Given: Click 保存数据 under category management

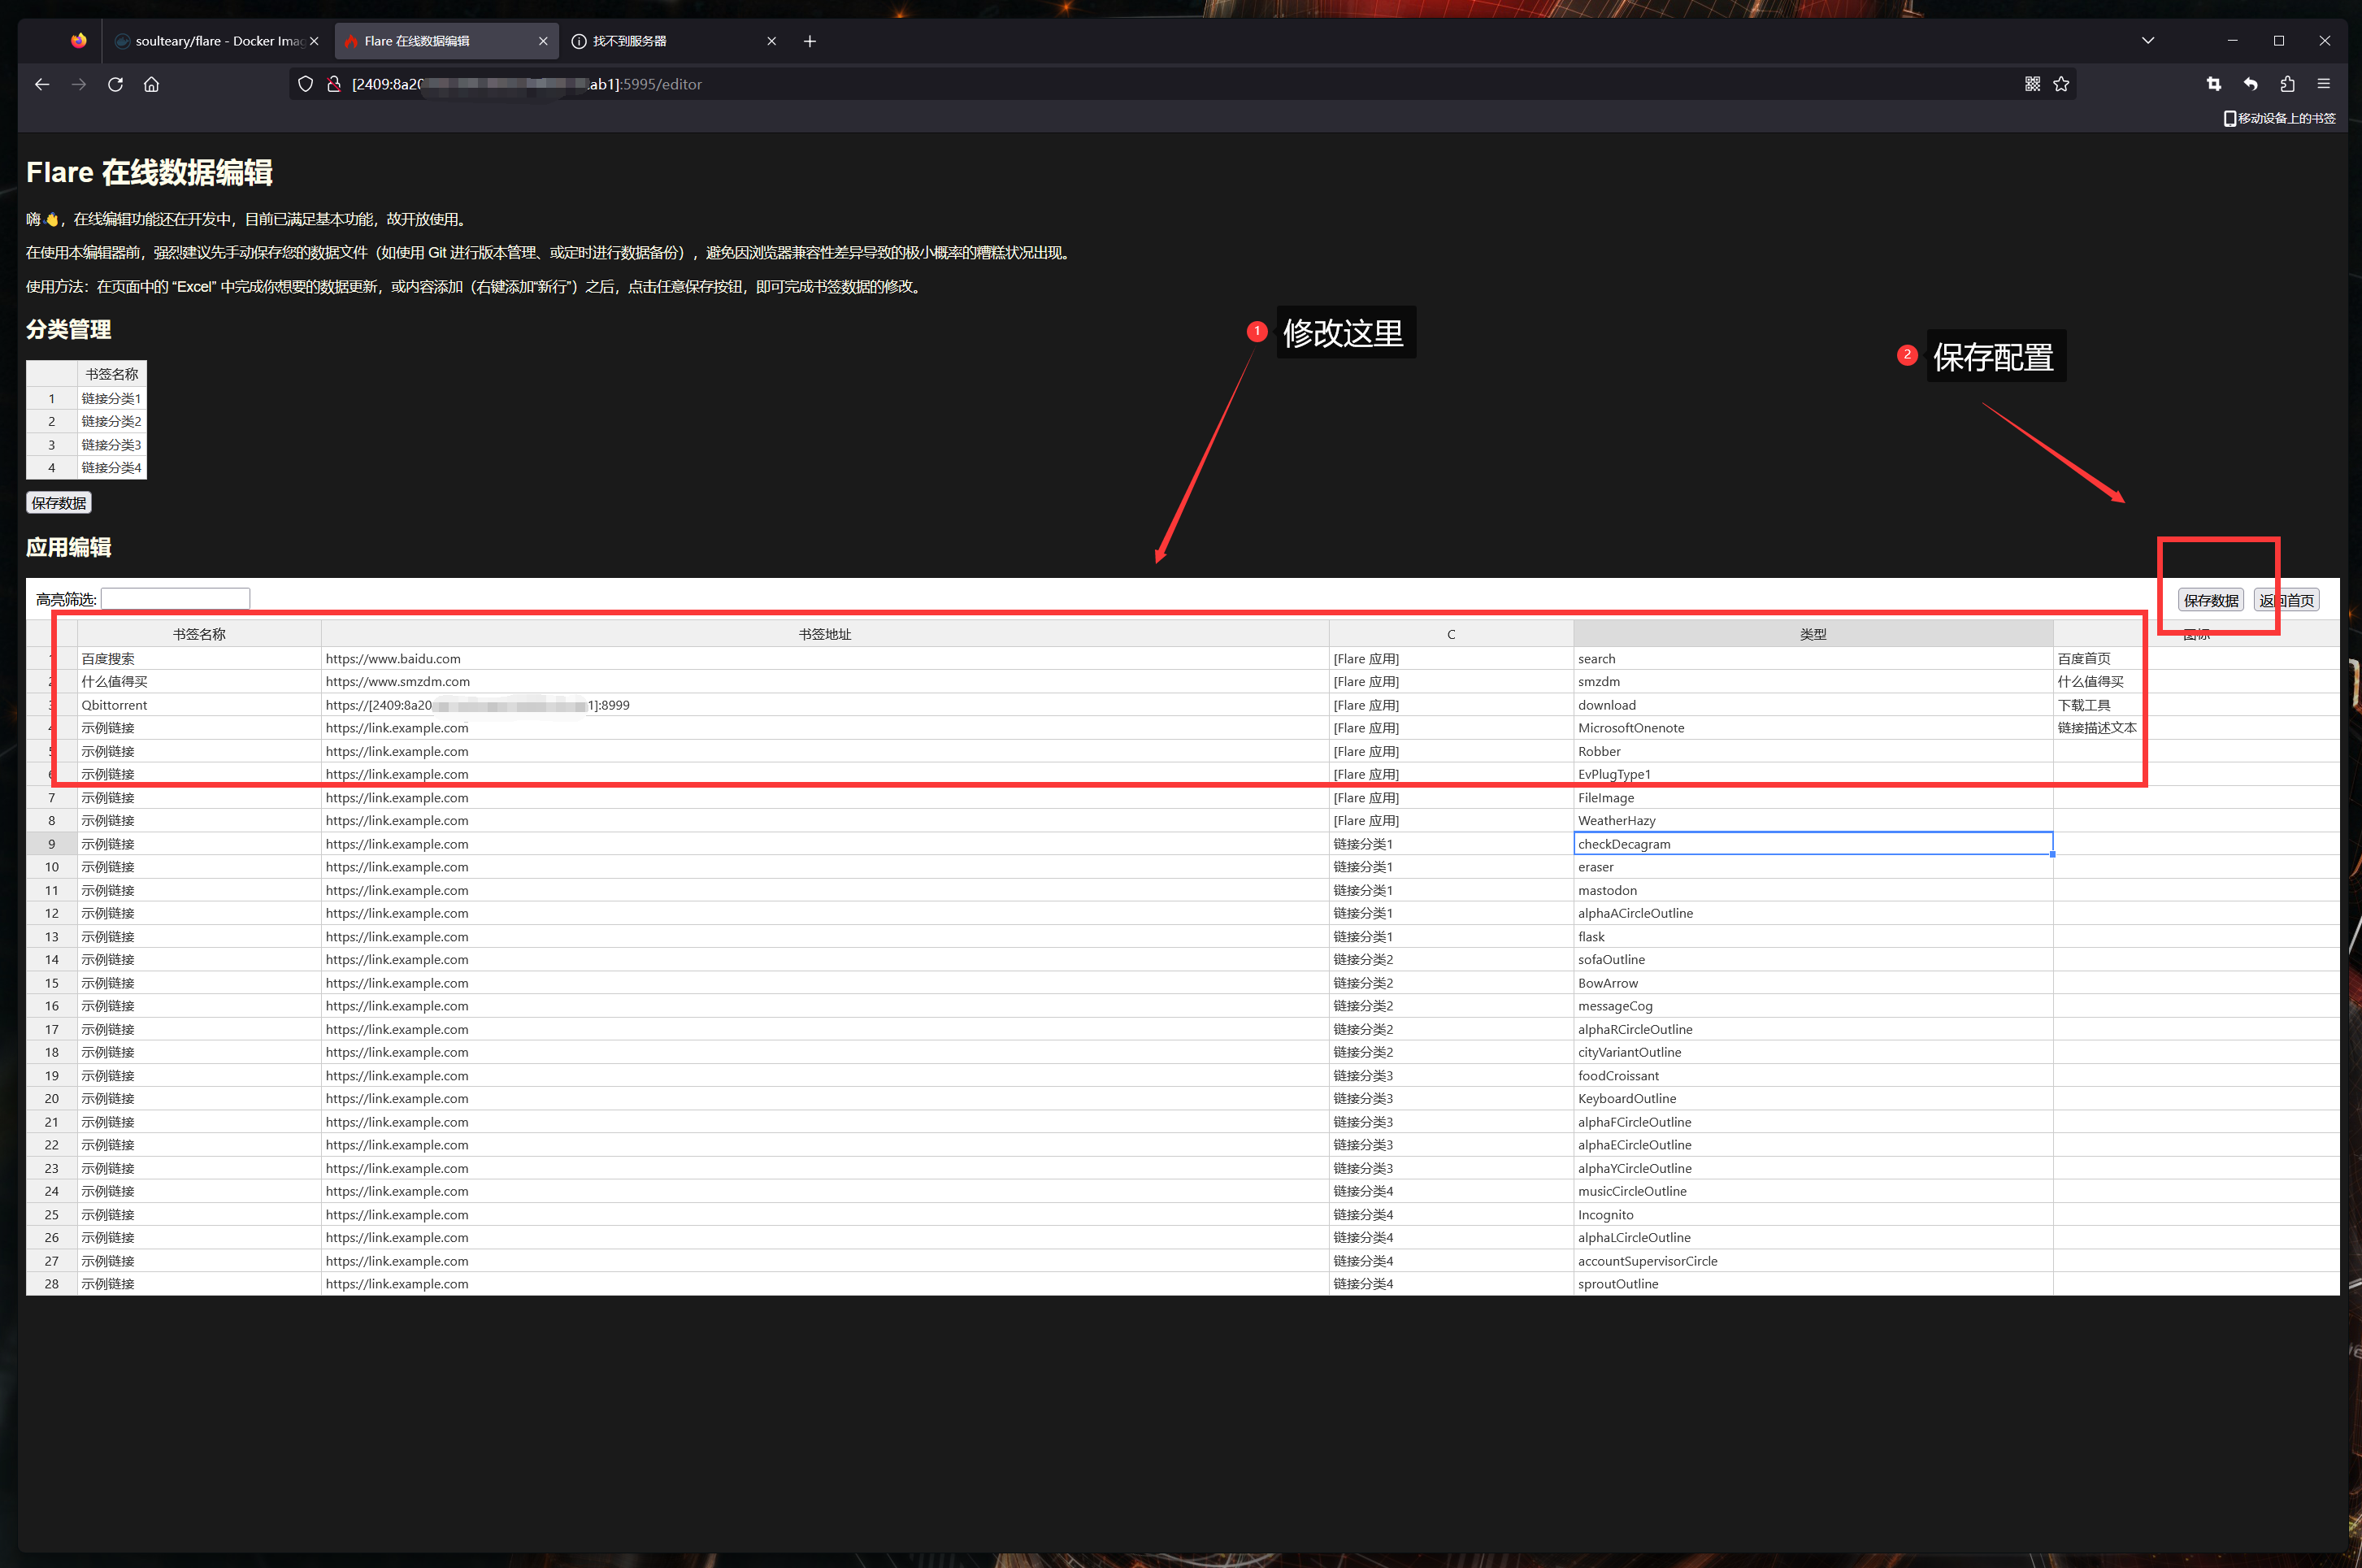Looking at the screenshot, I should pyautogui.click(x=58, y=503).
